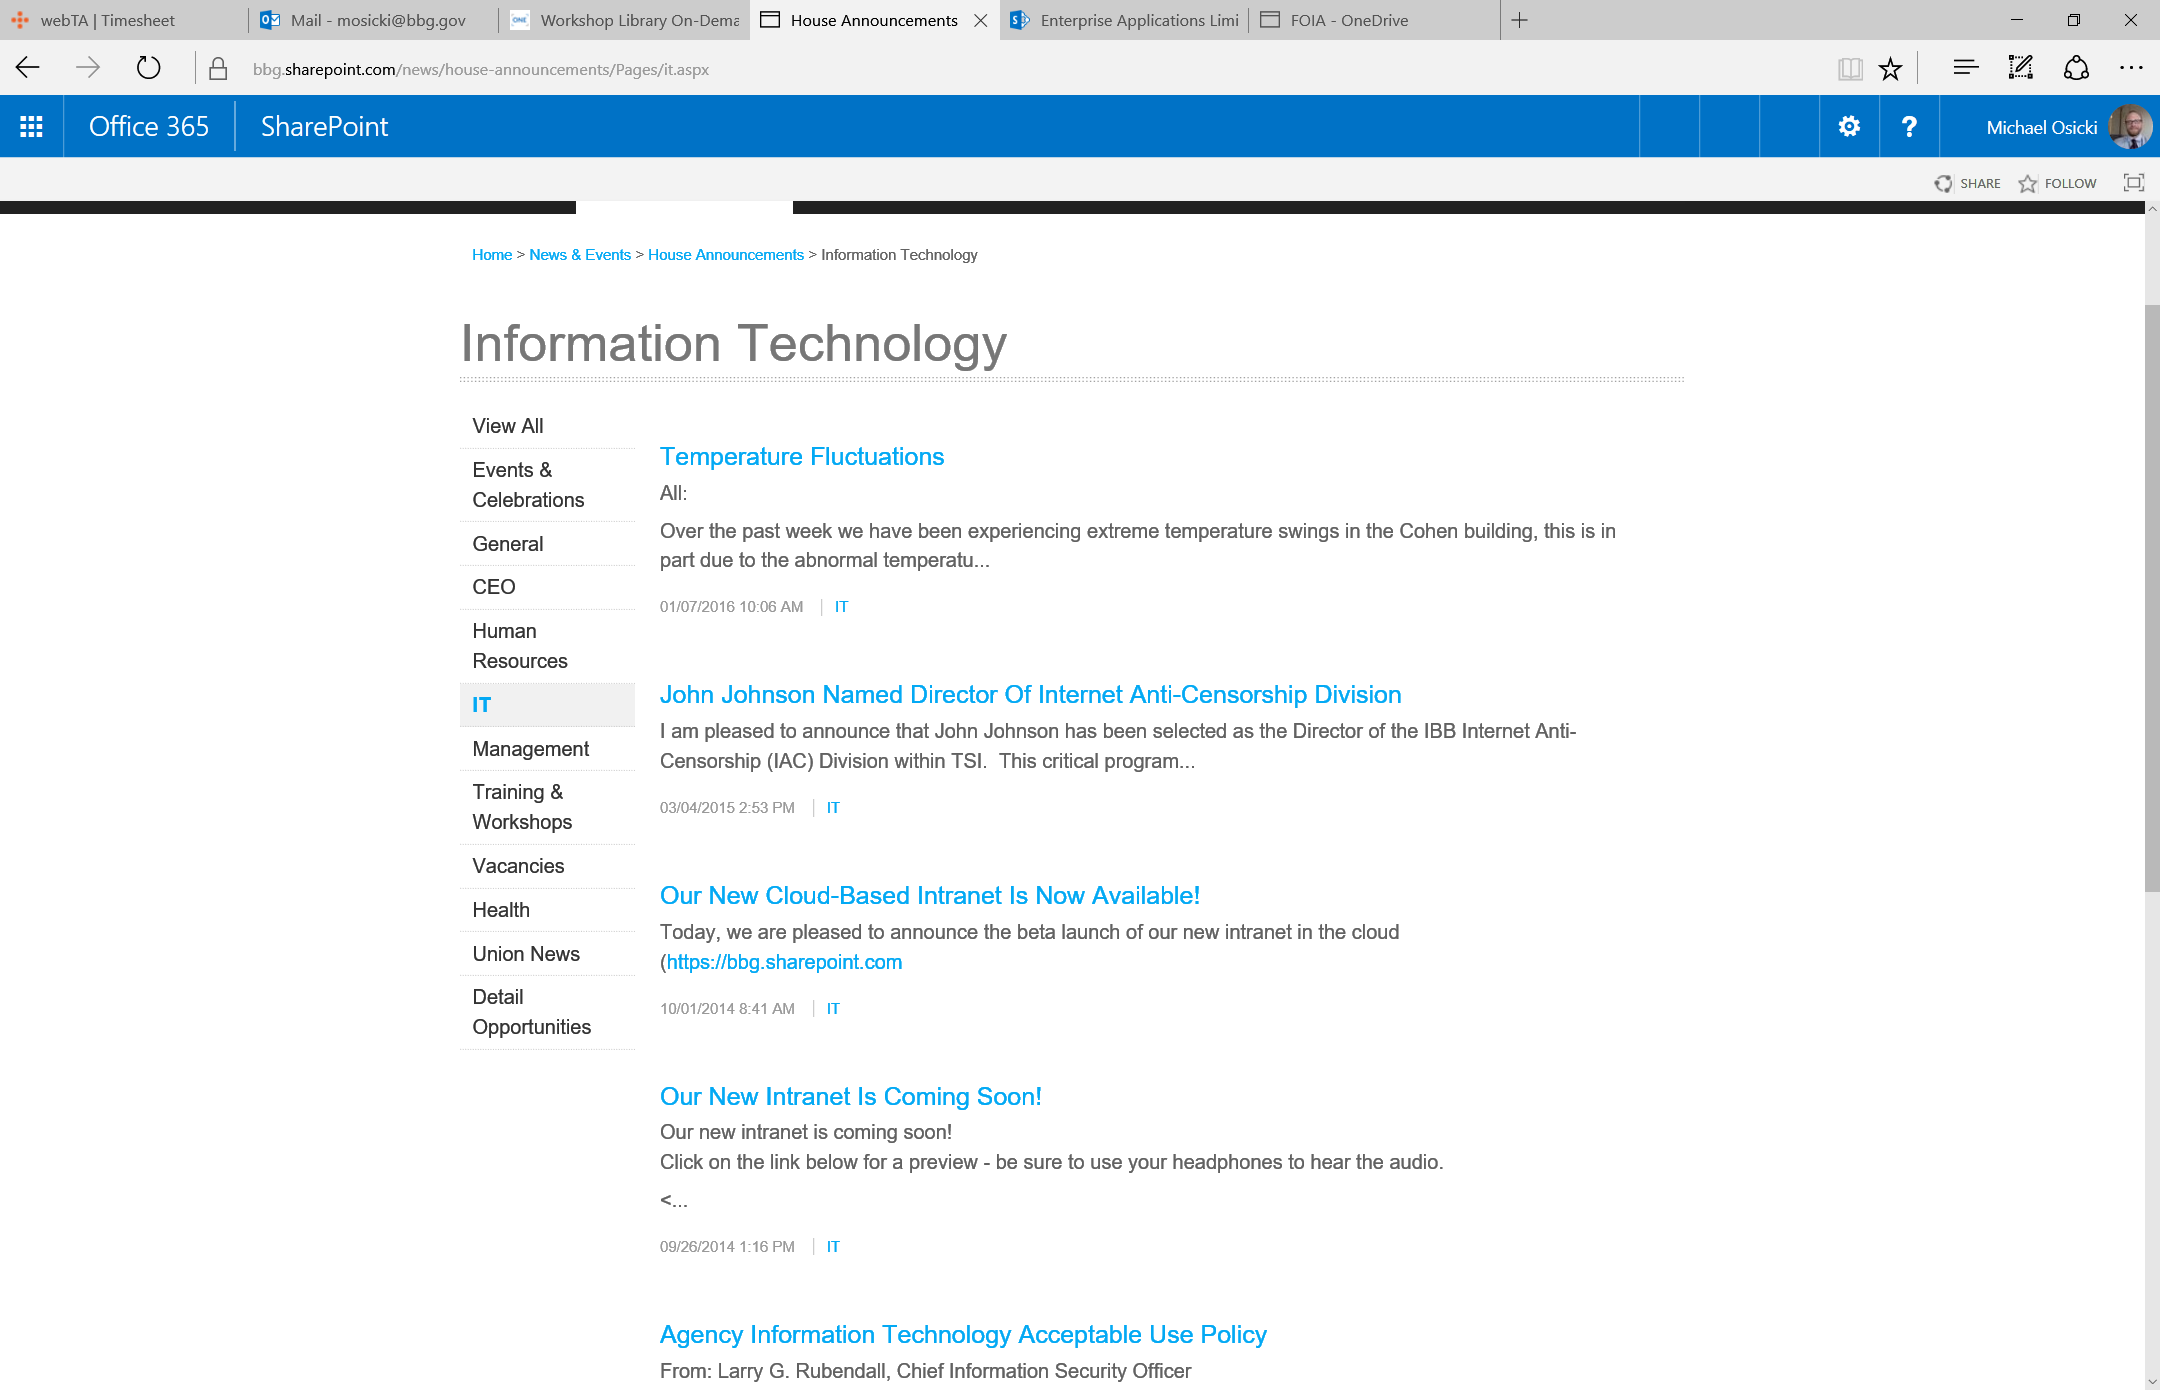
Task: Click the page vertical scrollbar thumb
Action: [2152, 596]
